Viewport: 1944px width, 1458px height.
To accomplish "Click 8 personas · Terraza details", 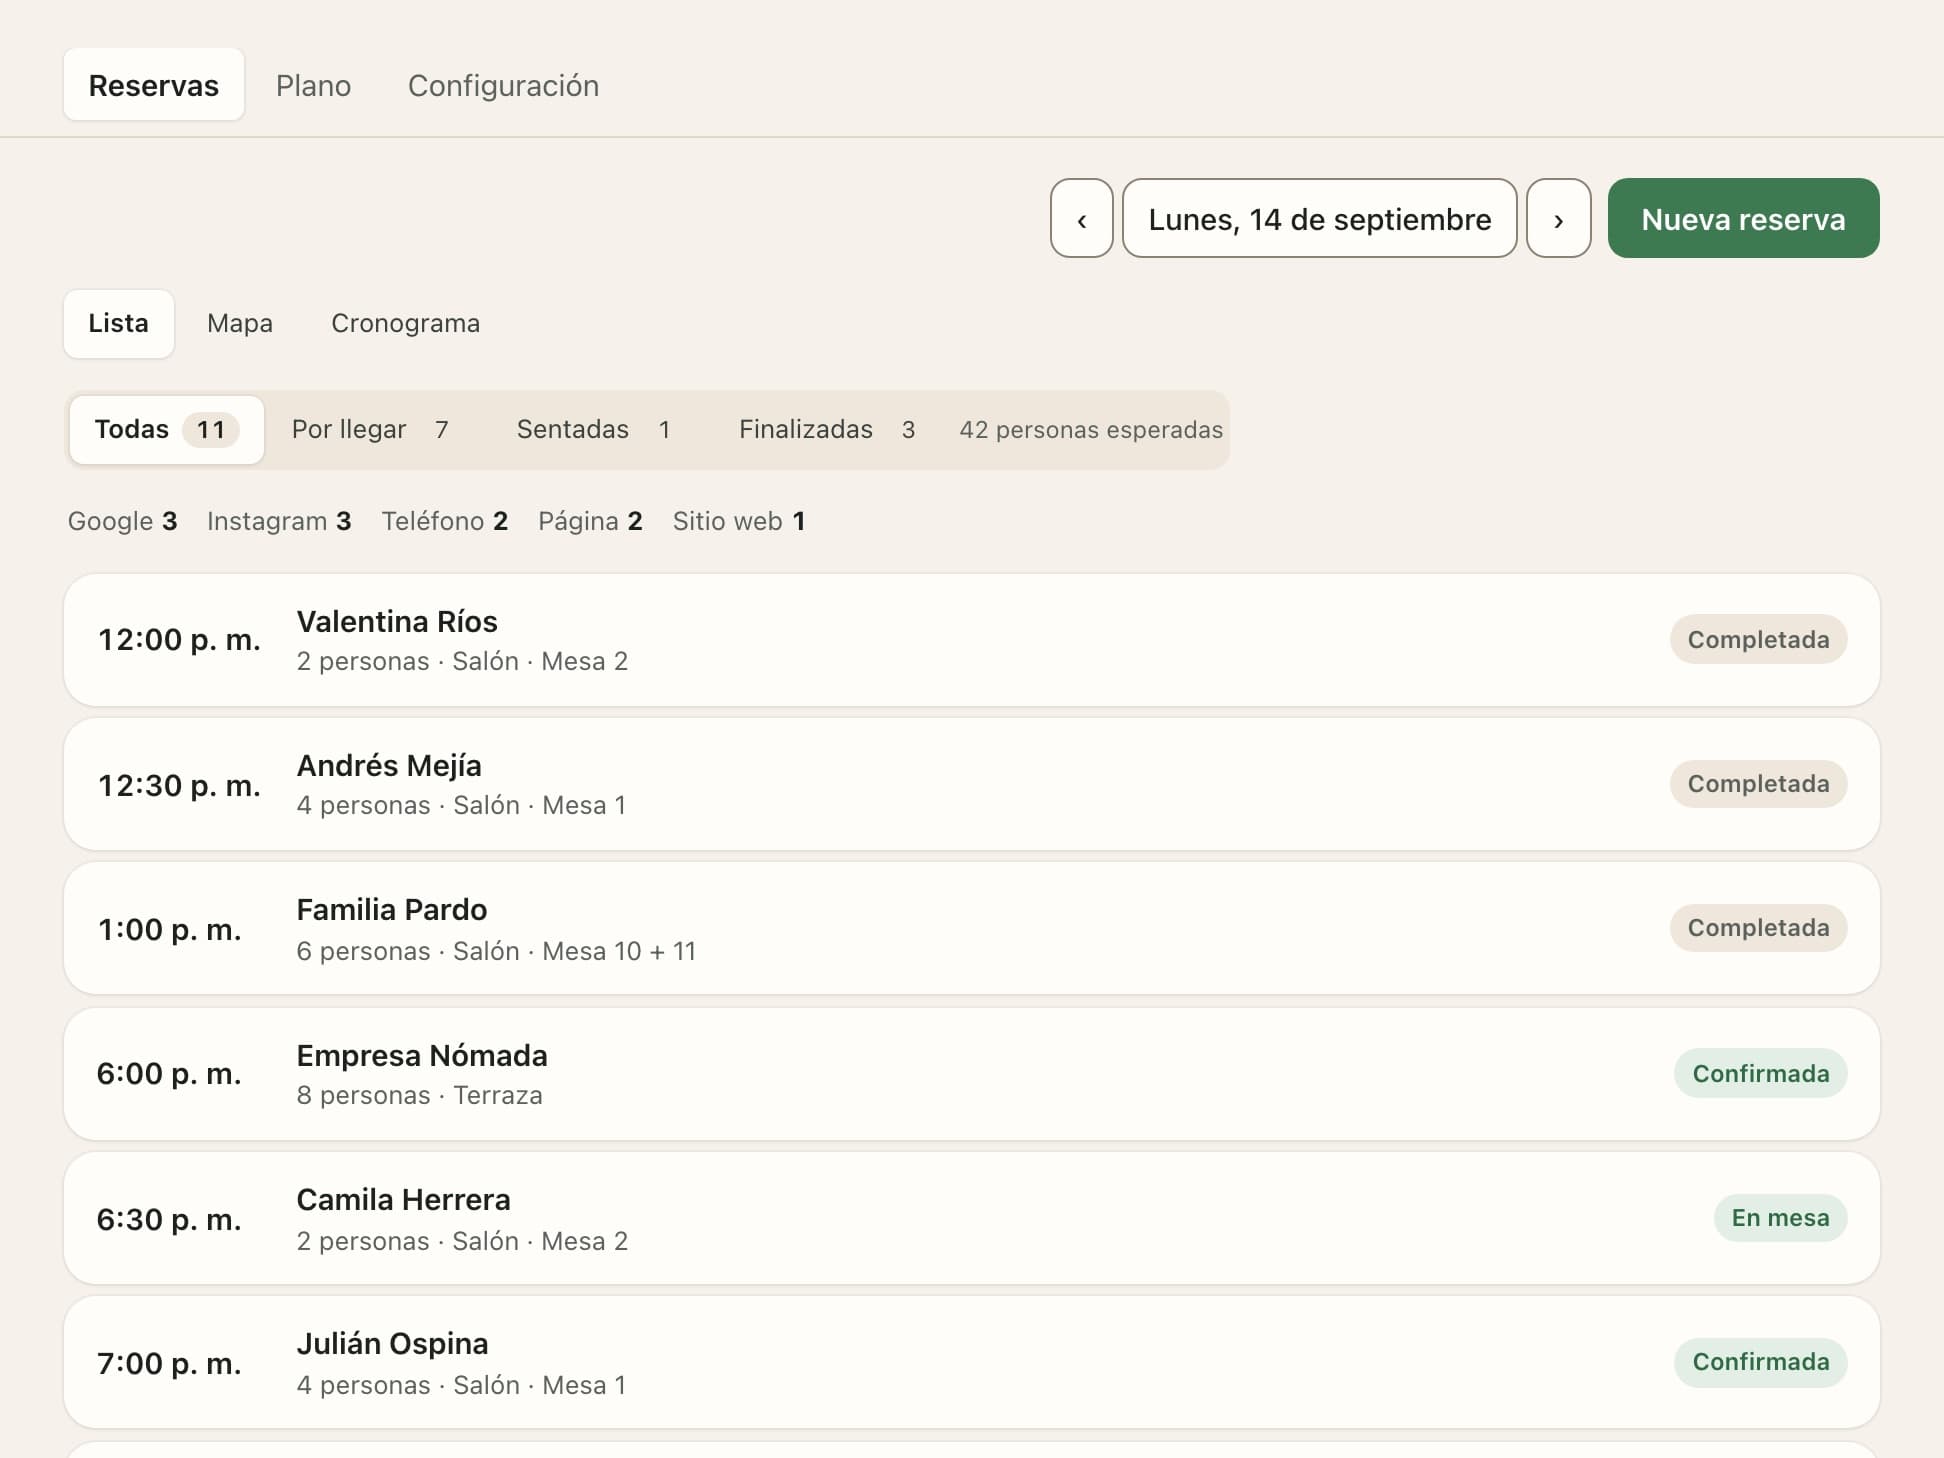I will 420,1095.
